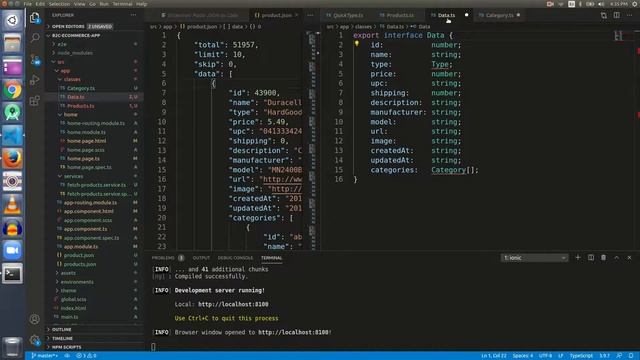Click the terminal input cursor line
Screen dimensions: 640x360
pos(153,347)
